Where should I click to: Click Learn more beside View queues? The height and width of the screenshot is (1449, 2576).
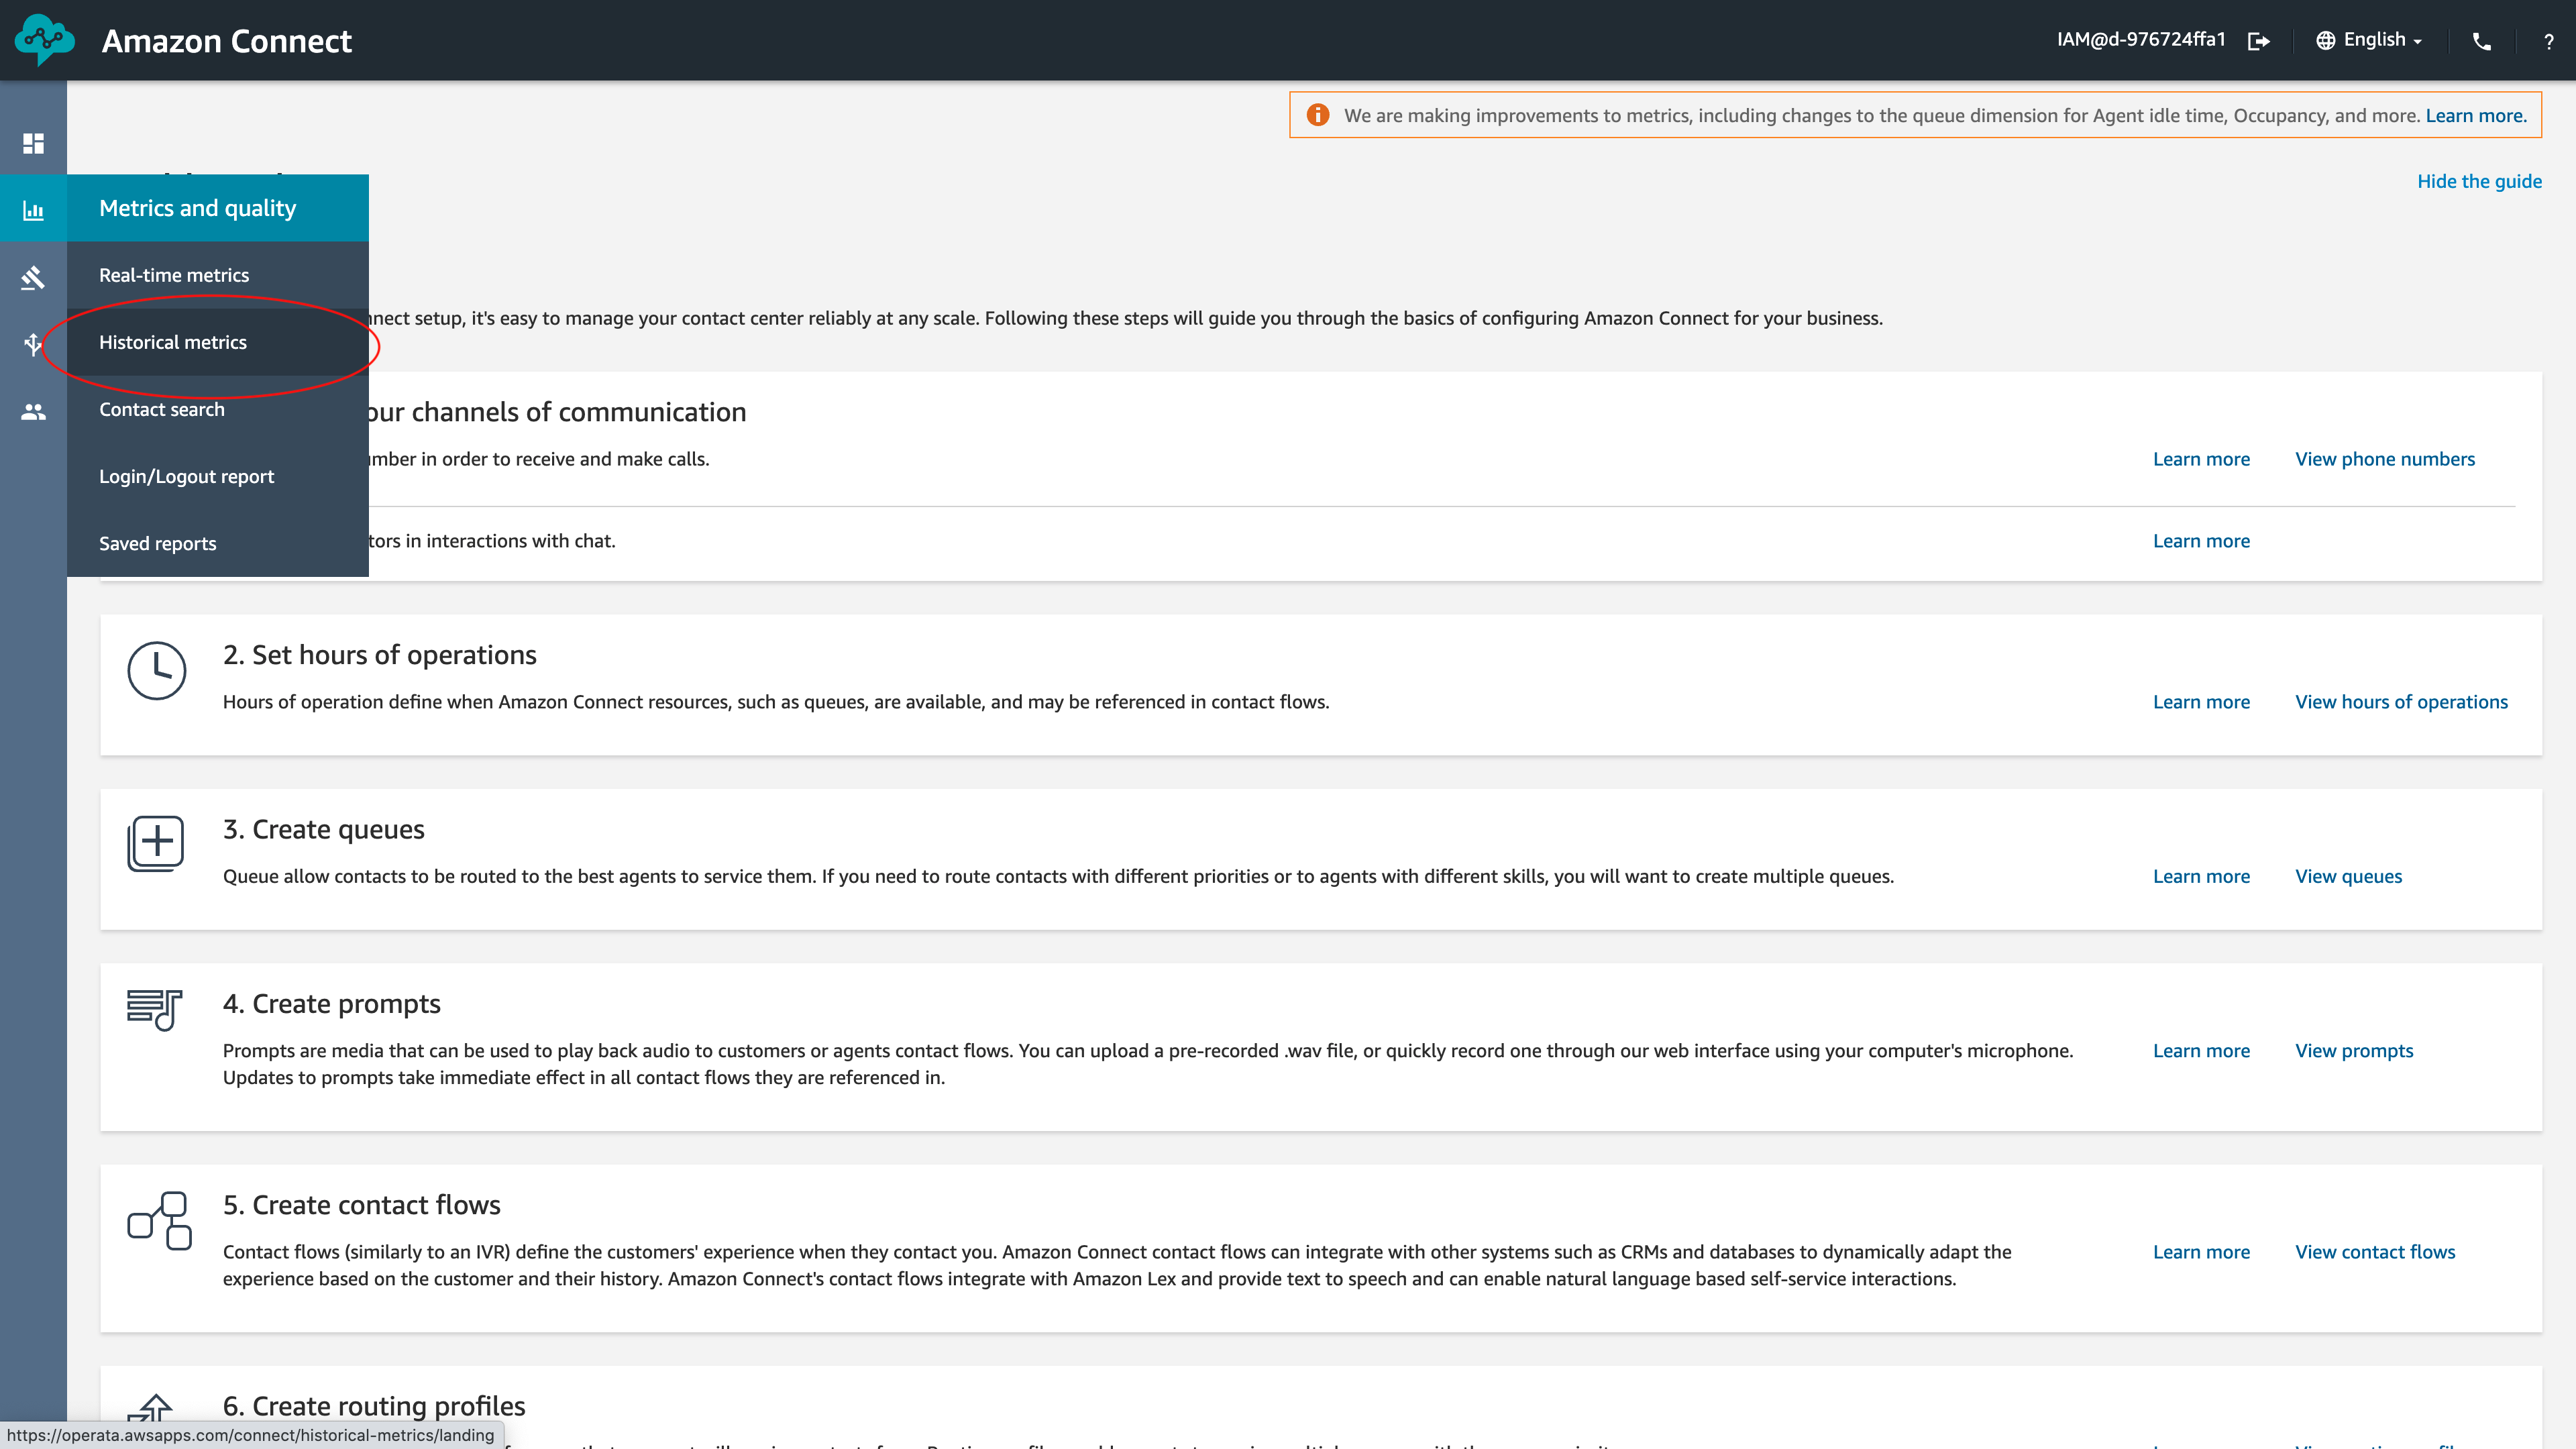click(x=2201, y=876)
